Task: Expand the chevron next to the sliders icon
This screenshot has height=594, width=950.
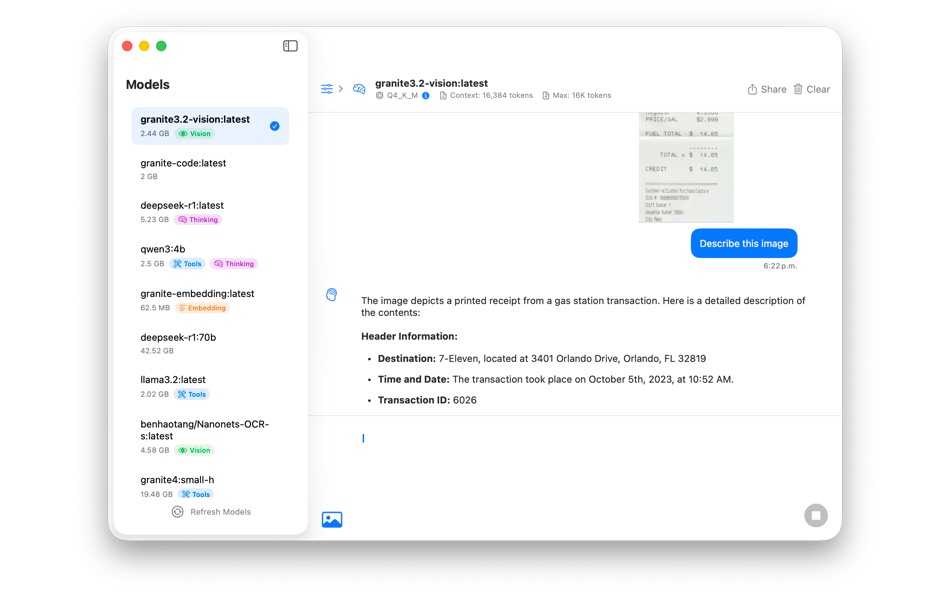Action: pyautogui.click(x=342, y=88)
